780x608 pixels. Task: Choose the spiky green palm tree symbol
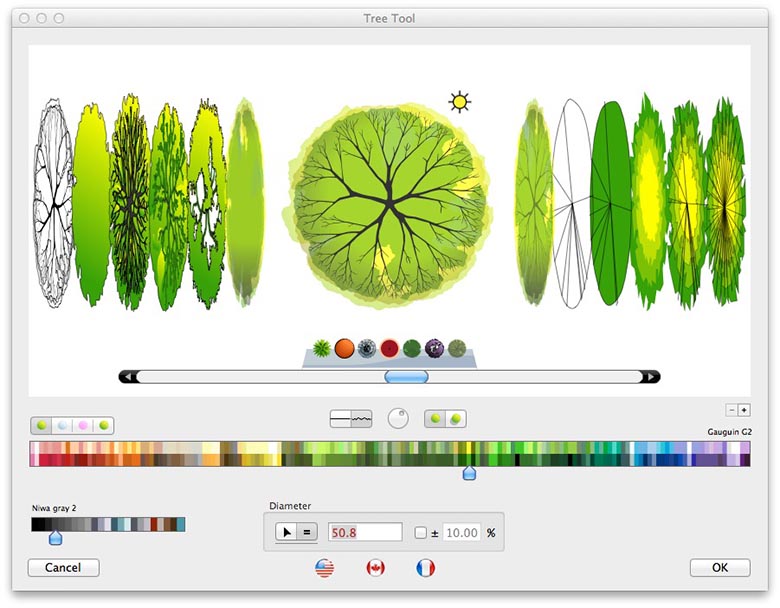322,348
